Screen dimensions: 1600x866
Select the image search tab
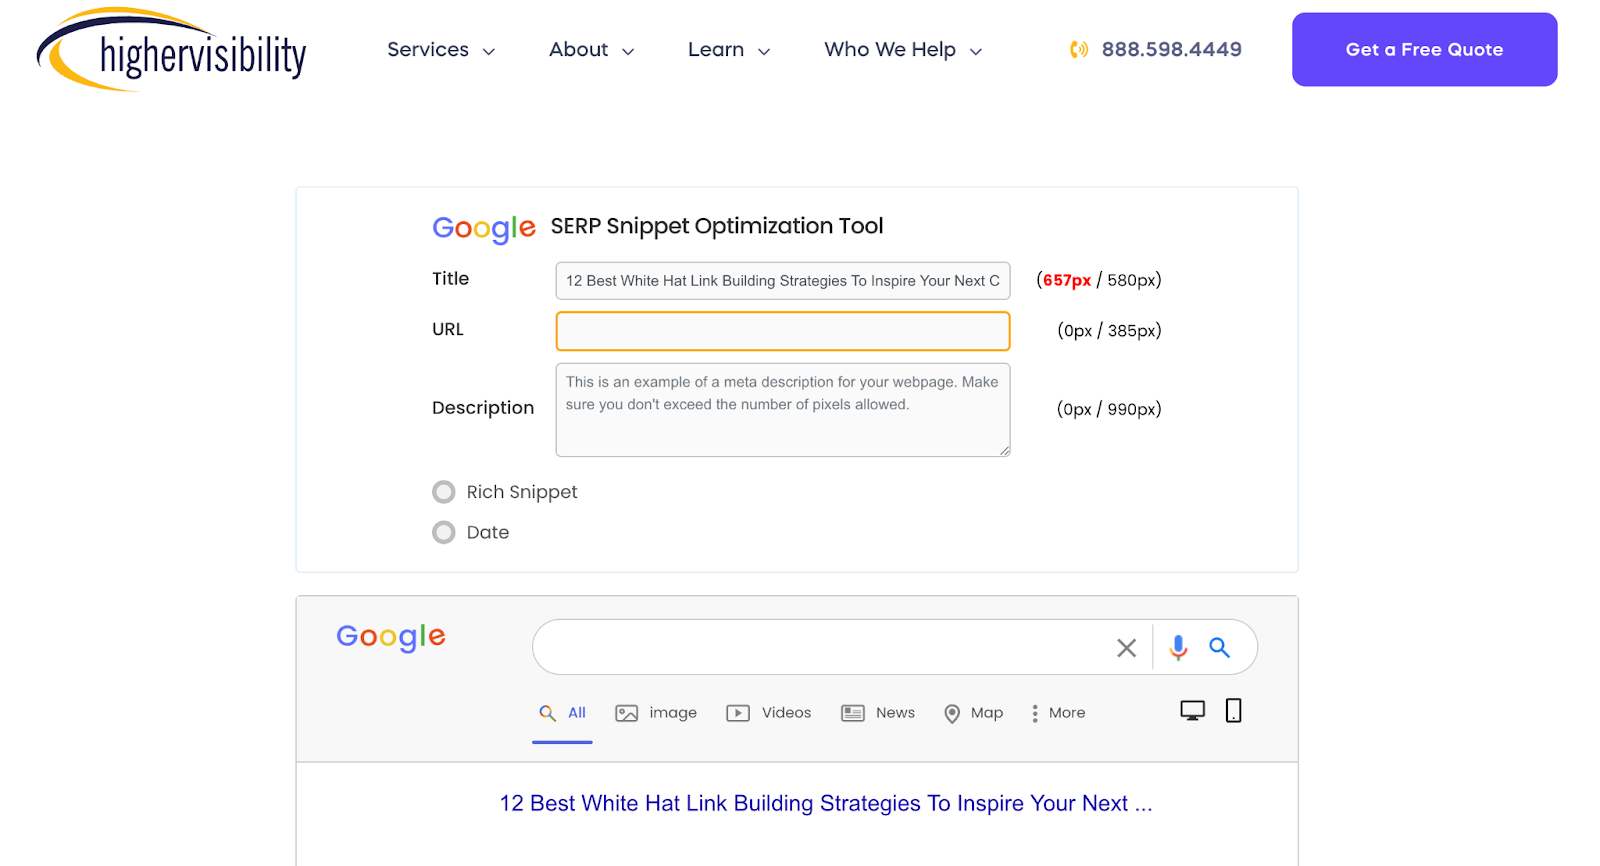point(656,713)
